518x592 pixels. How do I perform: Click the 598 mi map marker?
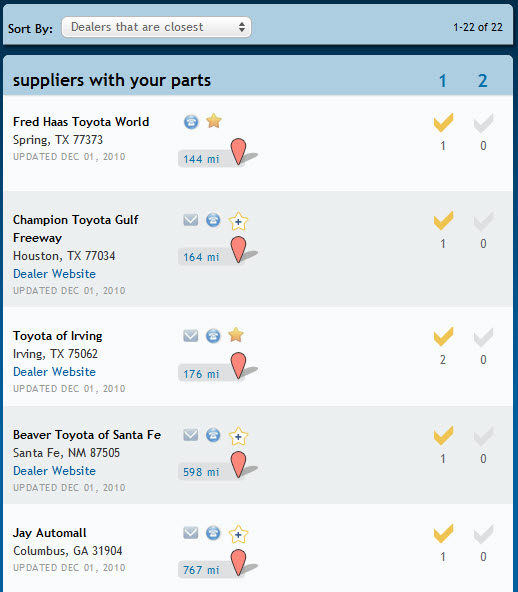239,465
